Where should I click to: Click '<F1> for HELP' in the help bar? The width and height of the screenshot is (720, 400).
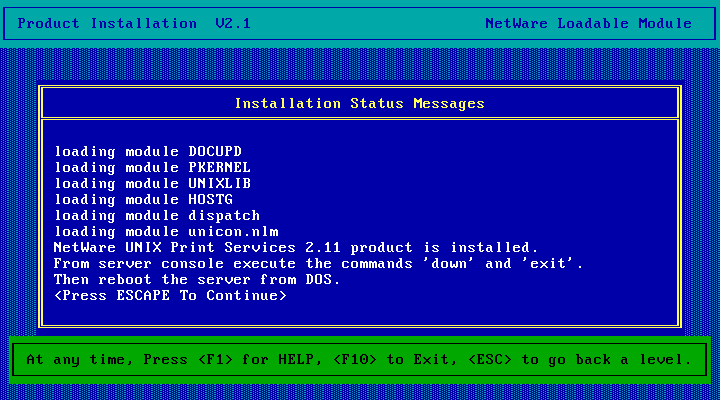point(260,360)
